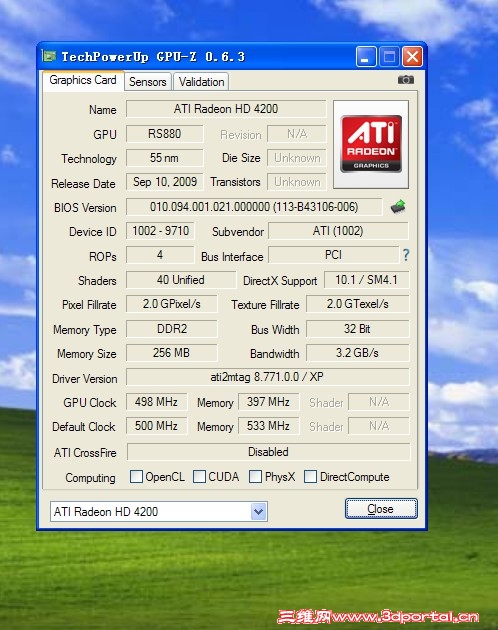Click the ATI Radeon Graphics logo
Viewport: 498px width, 630px height.
click(x=371, y=144)
